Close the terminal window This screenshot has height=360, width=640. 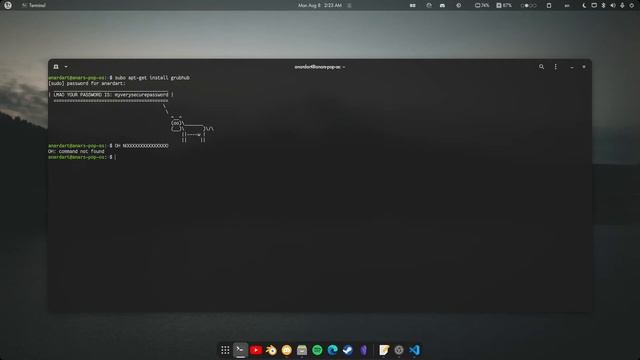584,67
